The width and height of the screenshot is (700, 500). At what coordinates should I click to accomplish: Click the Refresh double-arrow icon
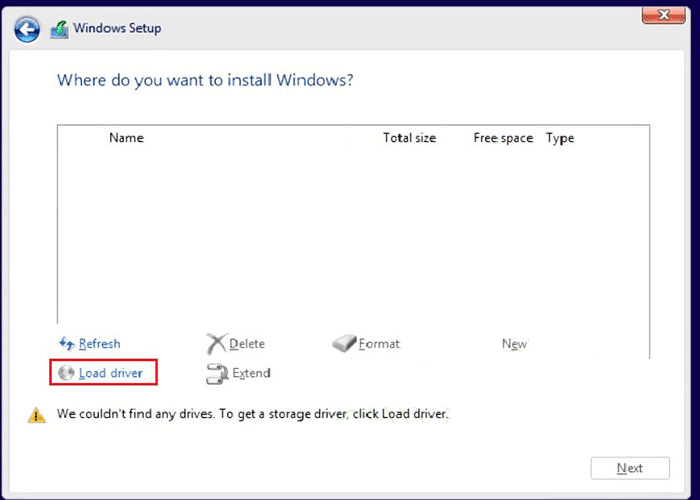pos(67,344)
